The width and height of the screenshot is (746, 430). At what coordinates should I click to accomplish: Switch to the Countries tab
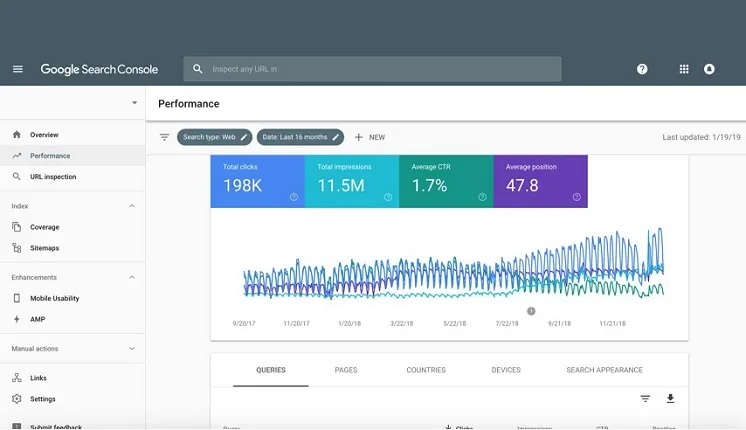coord(426,370)
